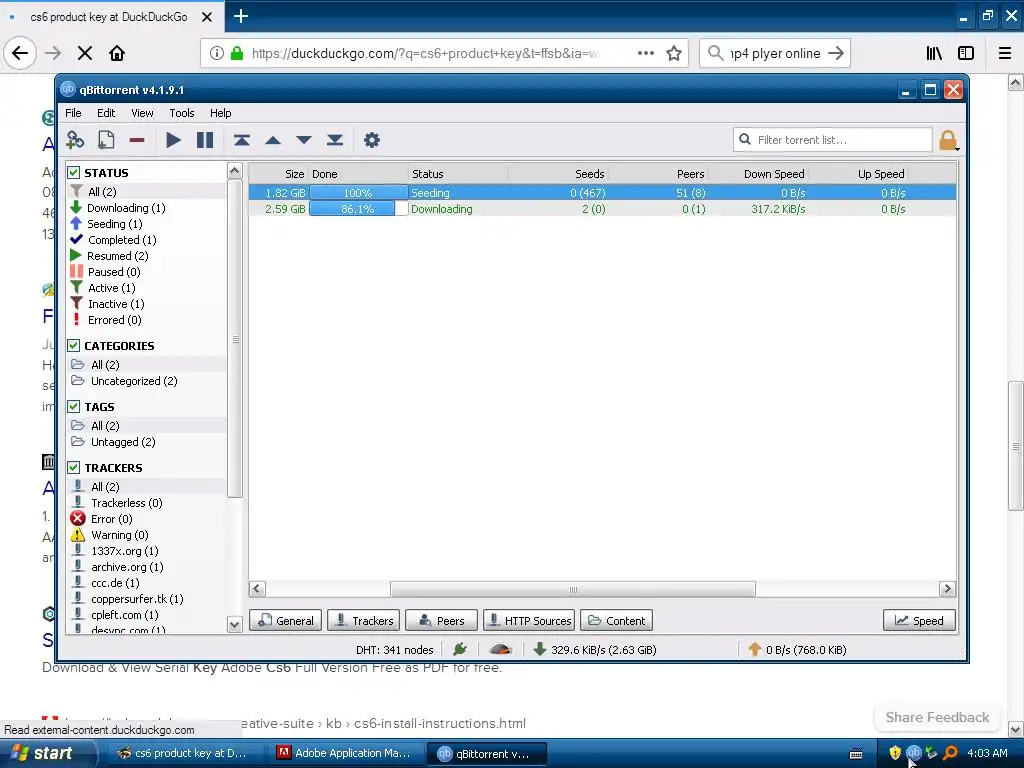The width and height of the screenshot is (1024, 768).
Task: Select the coppersurfer.tk (1) tracker
Action: 137,599
